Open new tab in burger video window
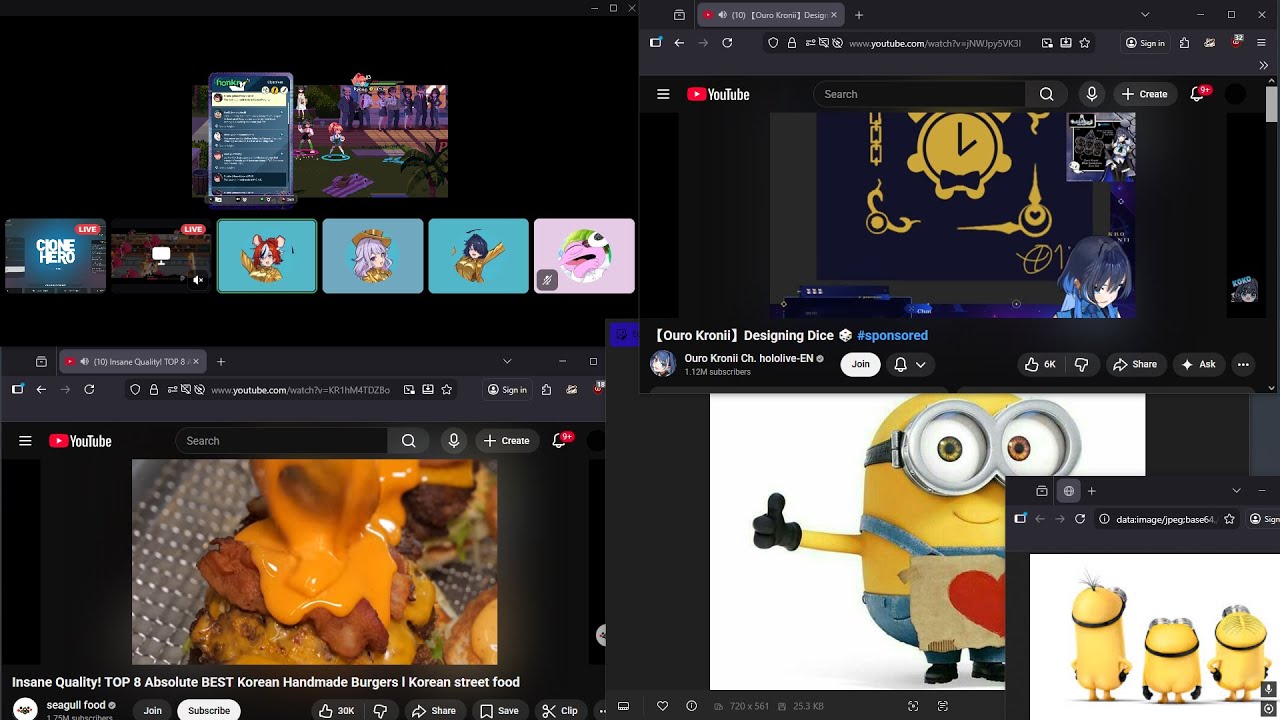The image size is (1280, 720). [221, 361]
